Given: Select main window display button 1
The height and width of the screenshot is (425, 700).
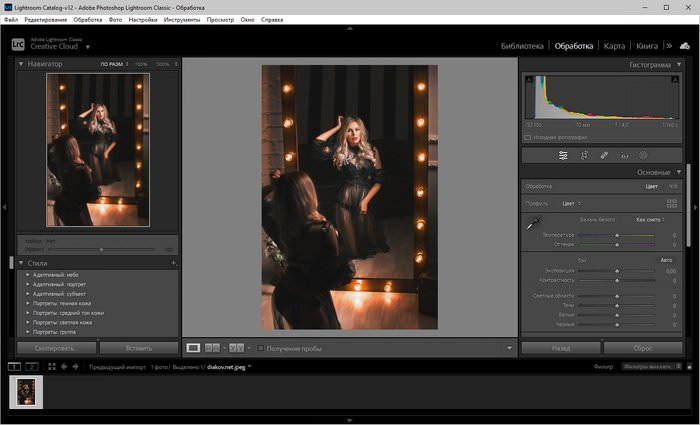Looking at the screenshot, I should [x=14, y=367].
